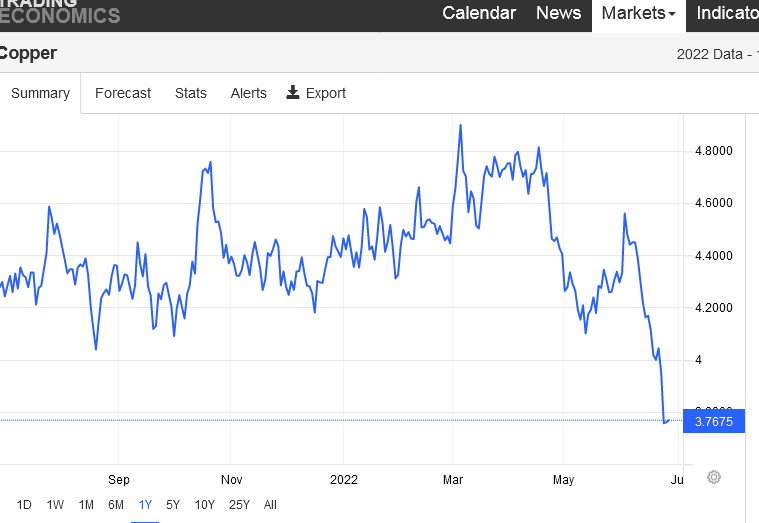Go to the News section
The width and height of the screenshot is (759, 523).
558,13
